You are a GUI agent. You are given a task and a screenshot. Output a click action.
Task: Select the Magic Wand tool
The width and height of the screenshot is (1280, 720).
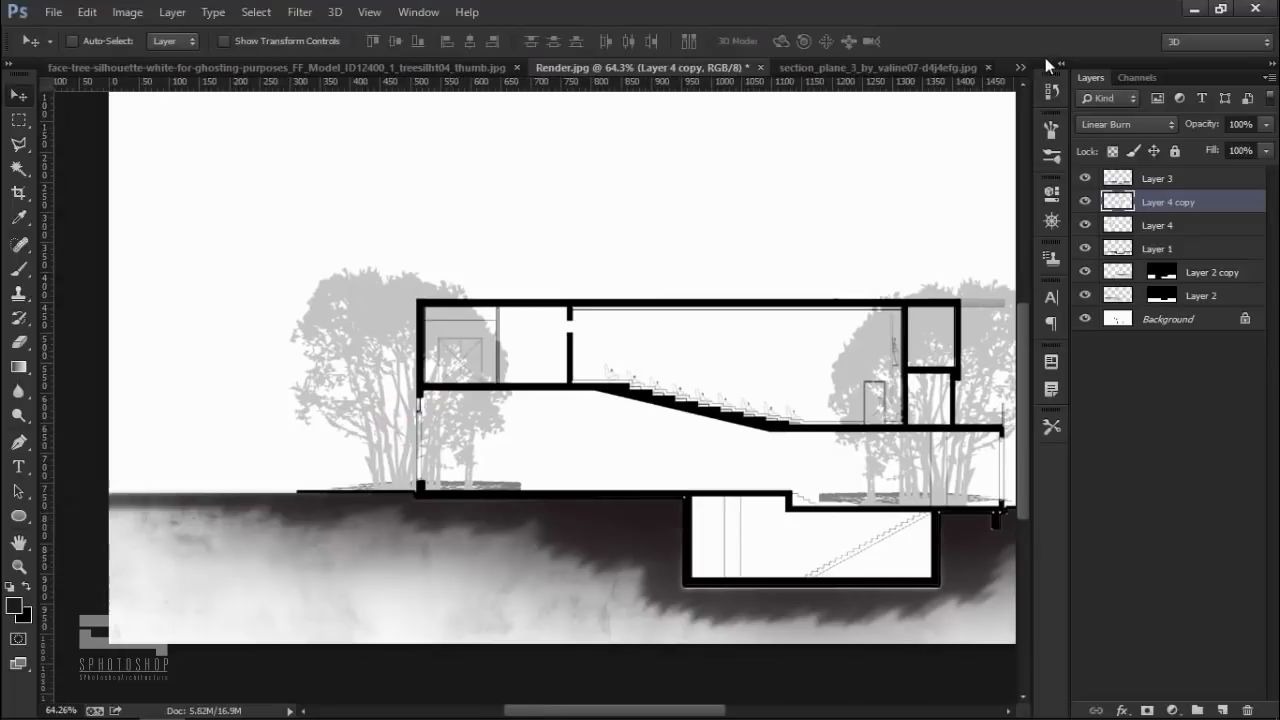click(19, 169)
